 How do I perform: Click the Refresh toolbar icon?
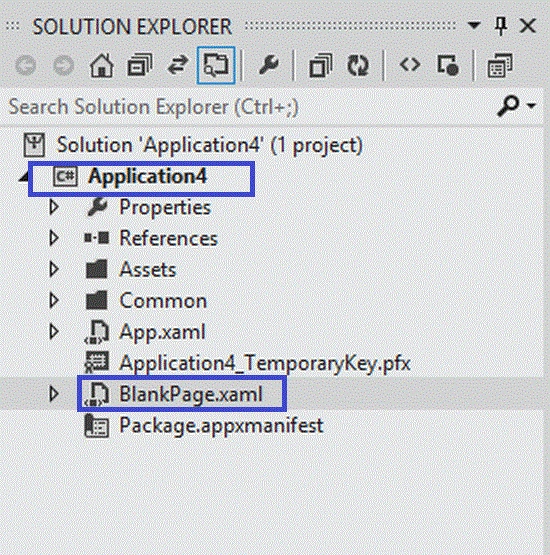358,65
